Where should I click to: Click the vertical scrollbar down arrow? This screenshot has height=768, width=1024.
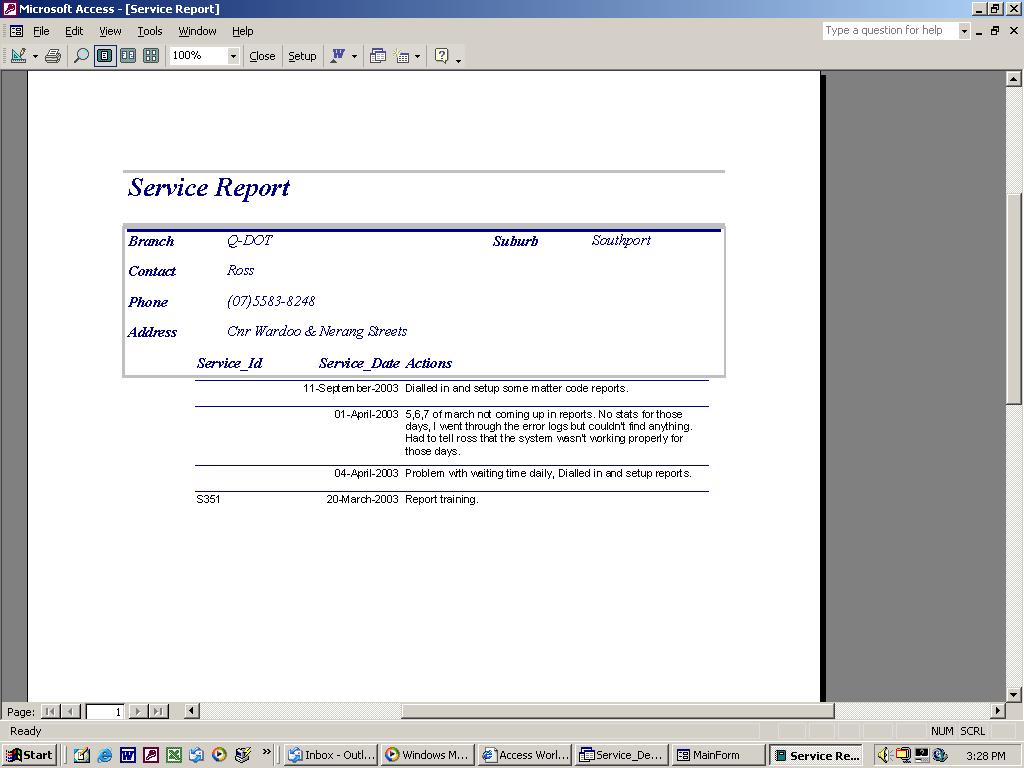(1014, 694)
